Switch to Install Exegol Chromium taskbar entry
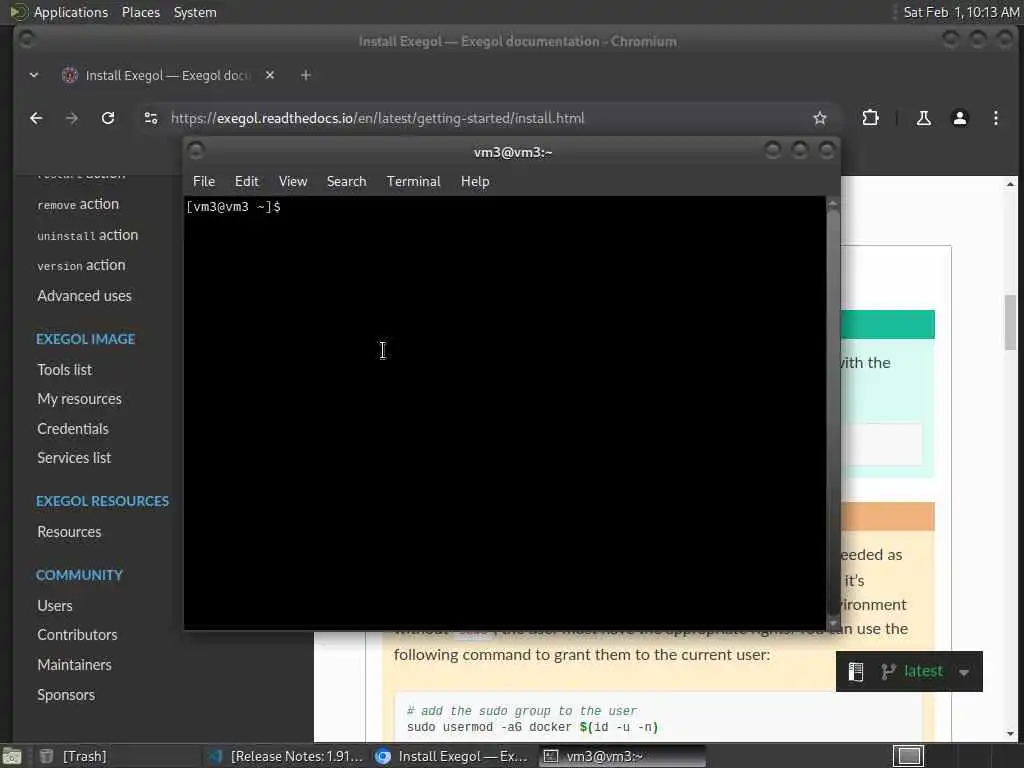 point(452,756)
